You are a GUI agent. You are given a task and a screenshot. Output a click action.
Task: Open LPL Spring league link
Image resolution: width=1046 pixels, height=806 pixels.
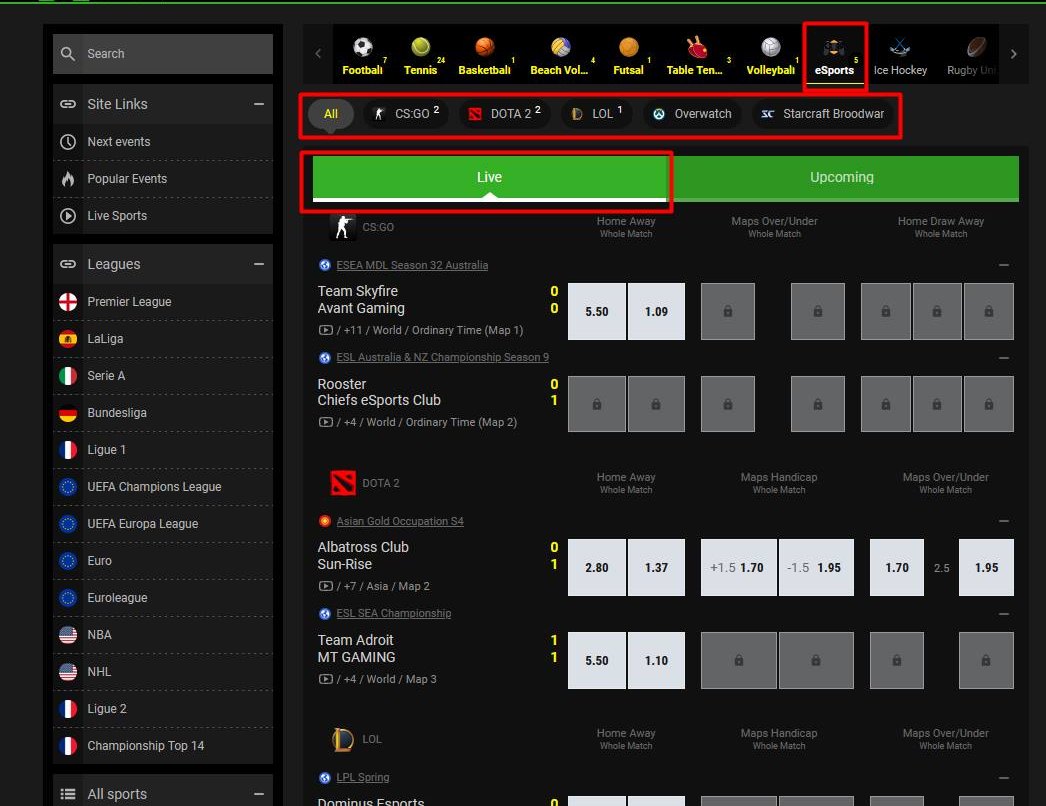363,777
